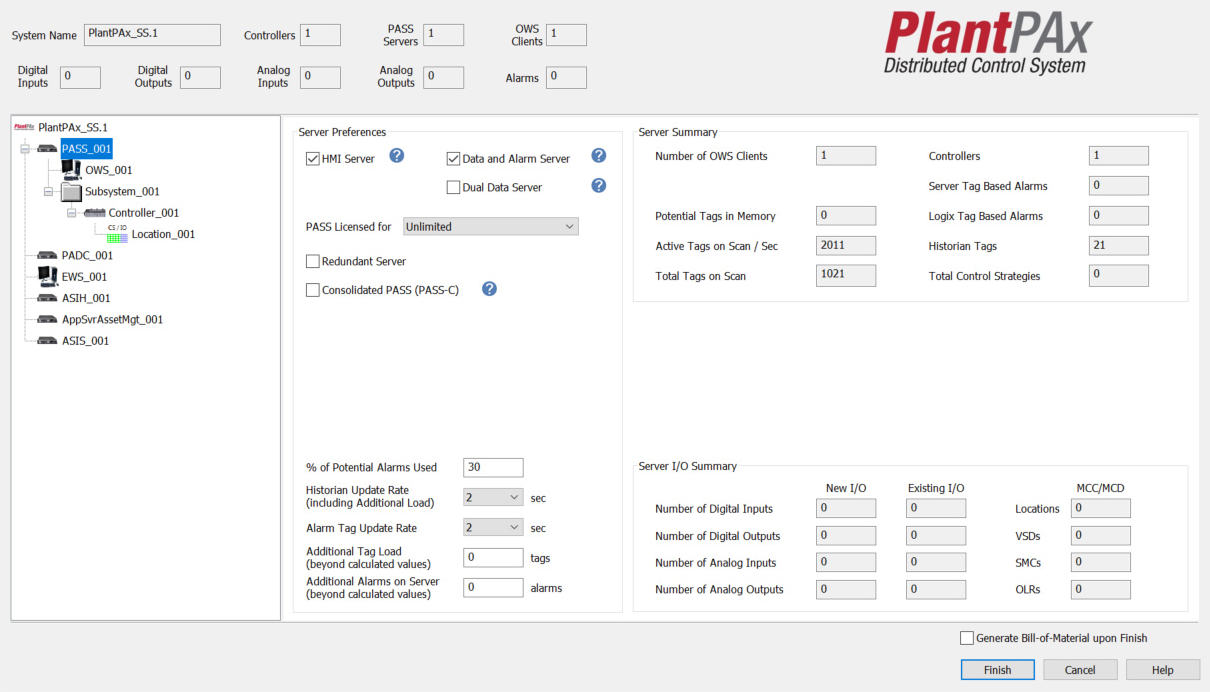Select Subsystem_001 tree item
The width and height of the screenshot is (1210, 692).
click(122, 192)
